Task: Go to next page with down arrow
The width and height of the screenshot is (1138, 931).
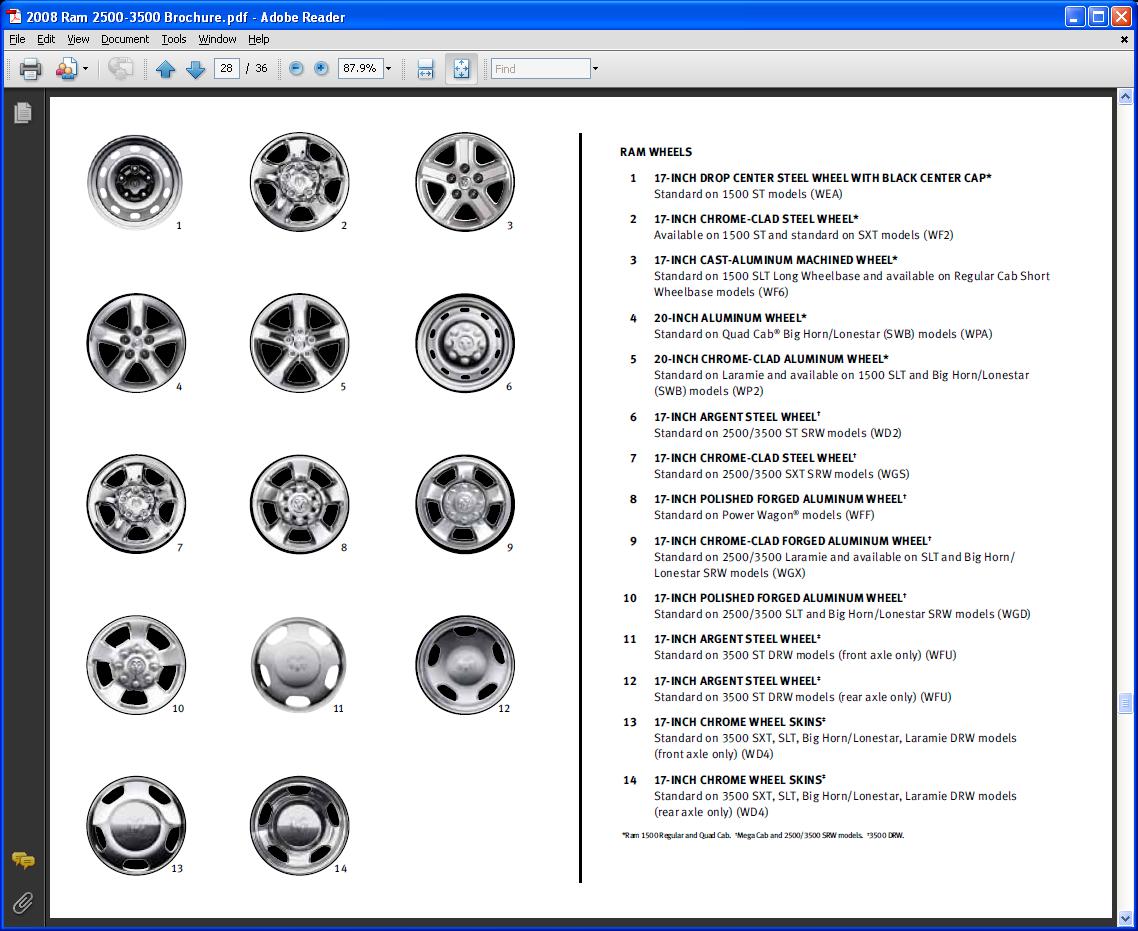Action: 196,69
